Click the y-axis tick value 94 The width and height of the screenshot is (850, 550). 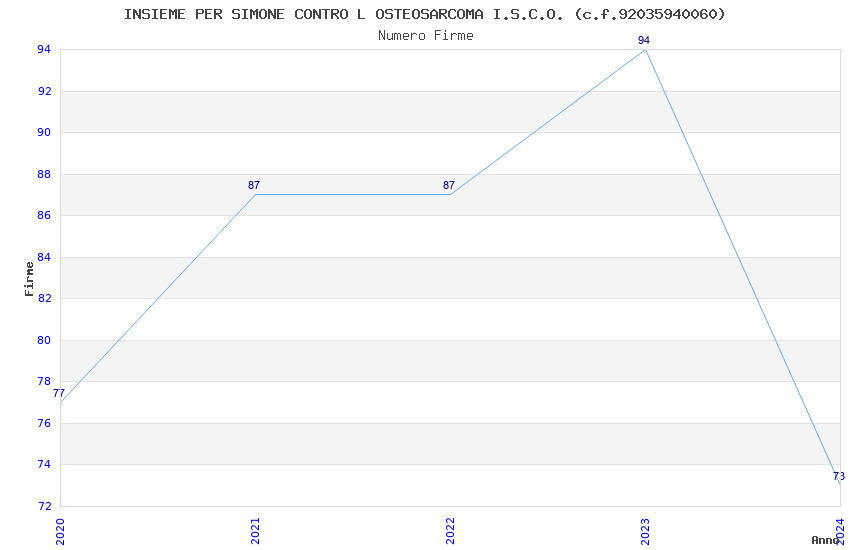[44, 49]
